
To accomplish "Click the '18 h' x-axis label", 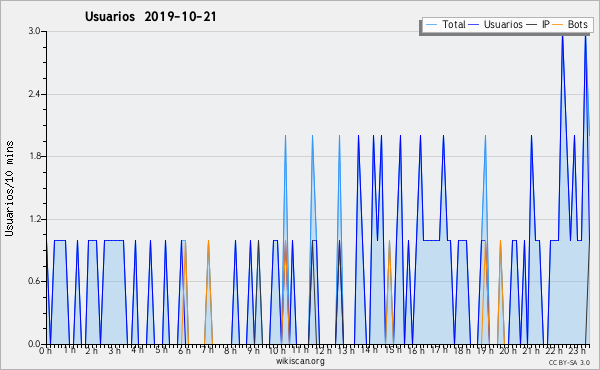I will click(462, 350).
